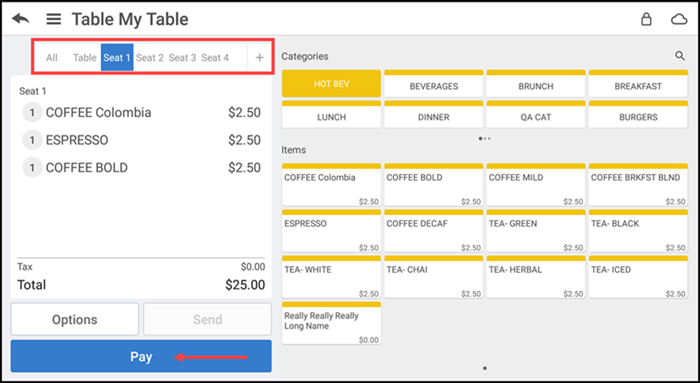
Task: Go back using the back arrow icon
Action: click(21, 19)
